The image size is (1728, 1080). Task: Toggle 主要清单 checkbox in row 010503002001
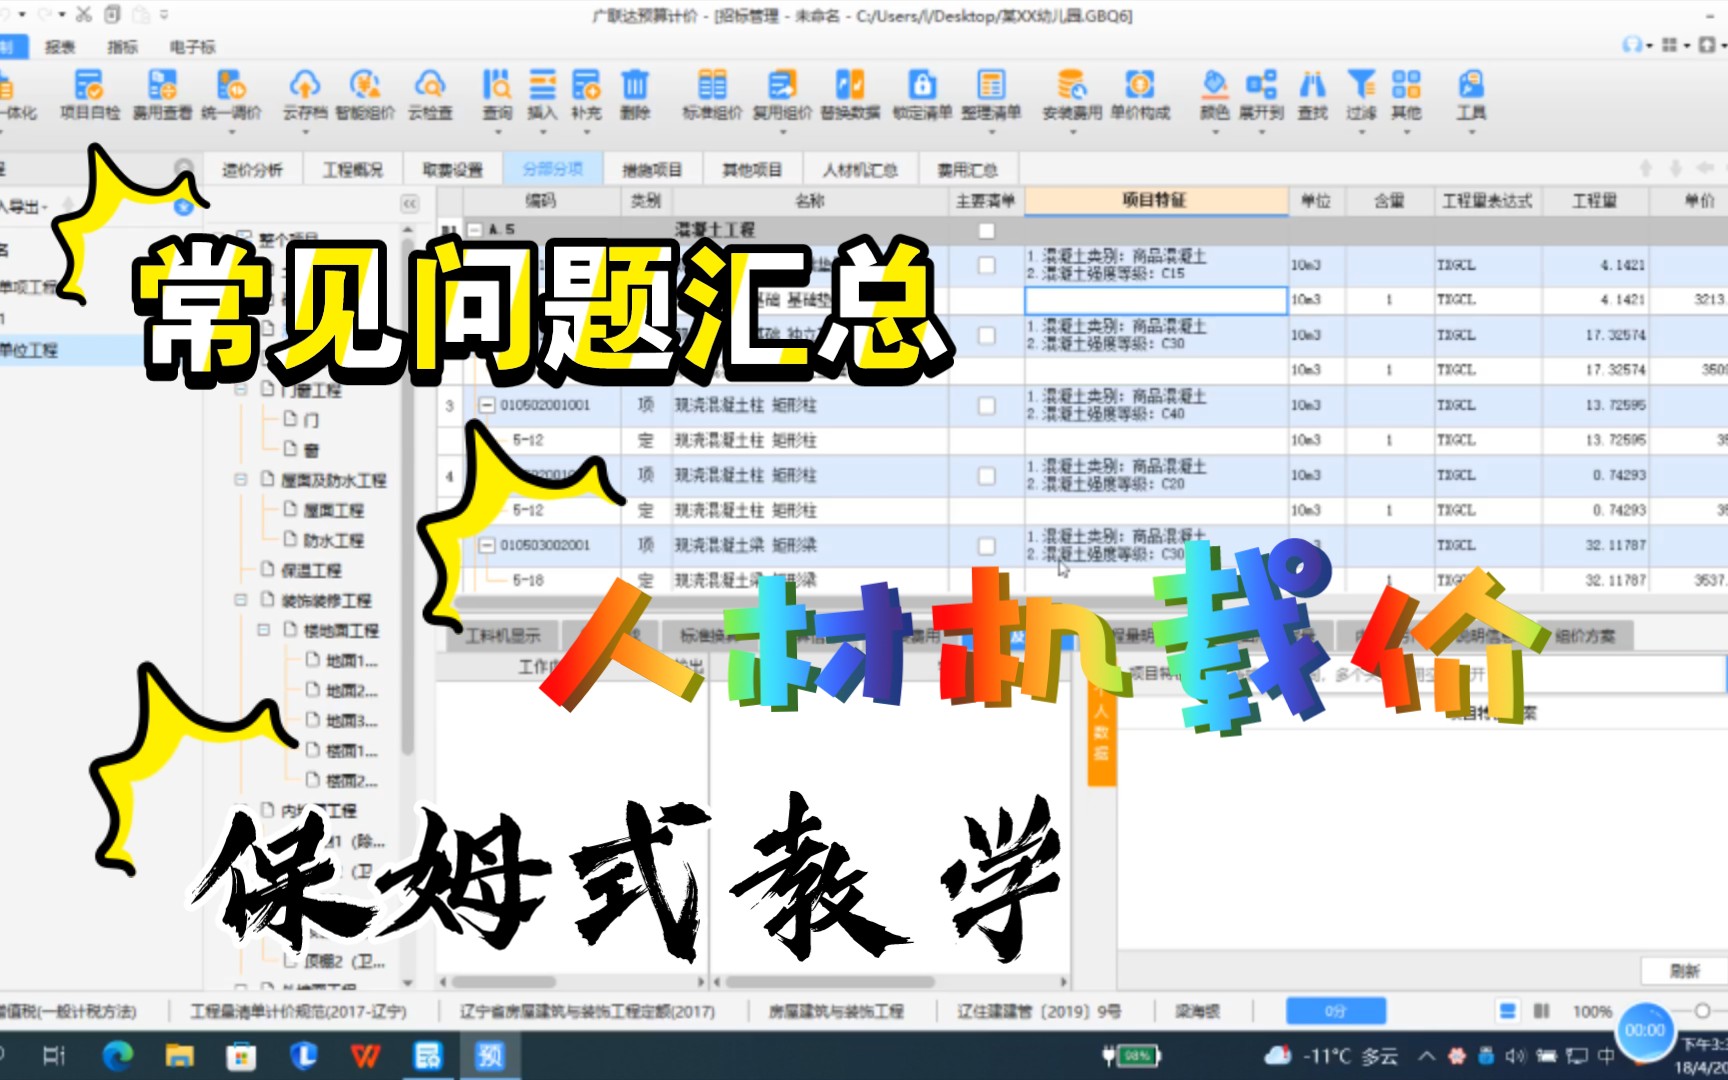986,545
